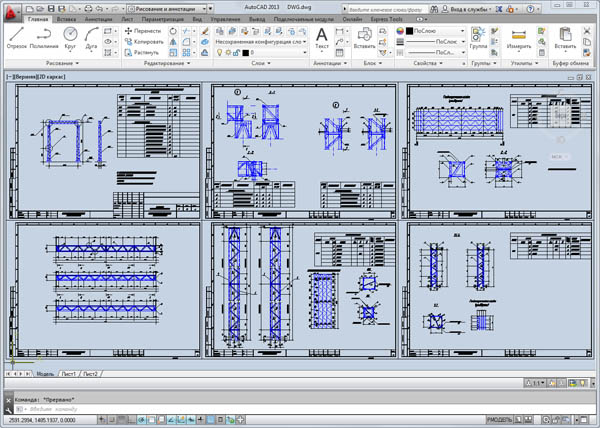Switch to the Лист1 layout tab
The height and width of the screenshot is (428, 600).
[69, 374]
